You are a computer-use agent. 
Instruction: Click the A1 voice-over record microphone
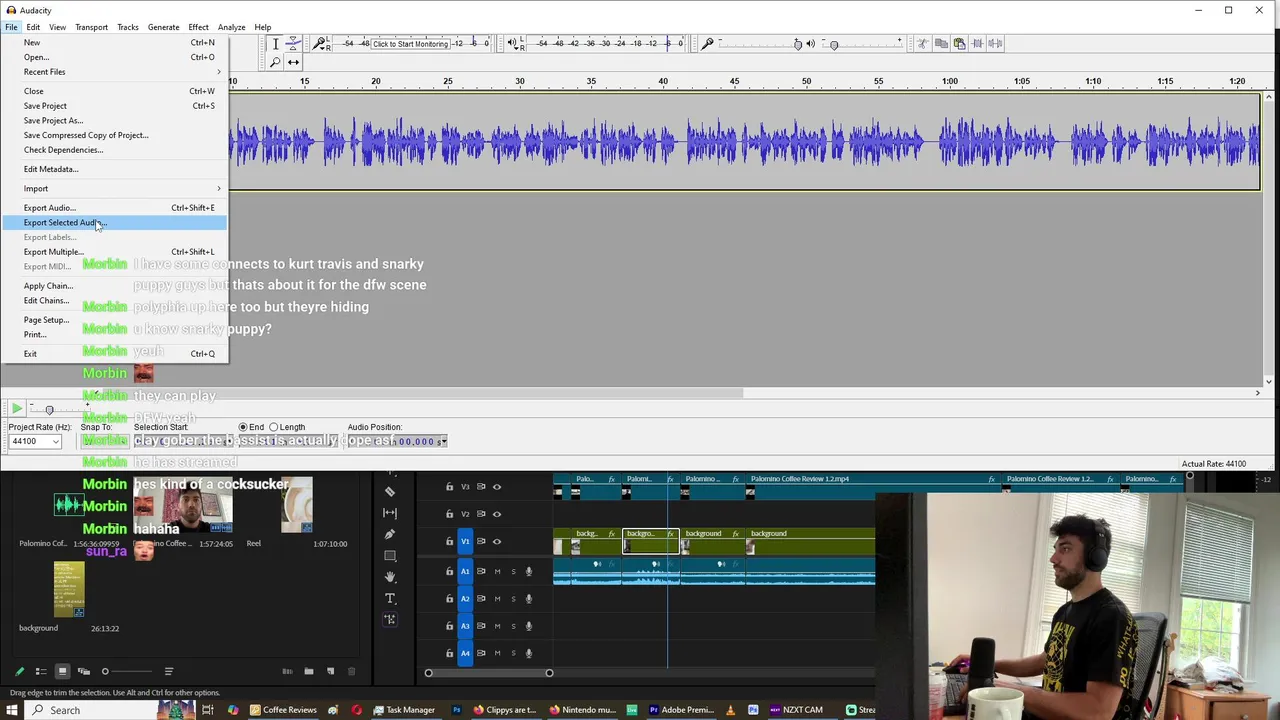click(x=529, y=572)
